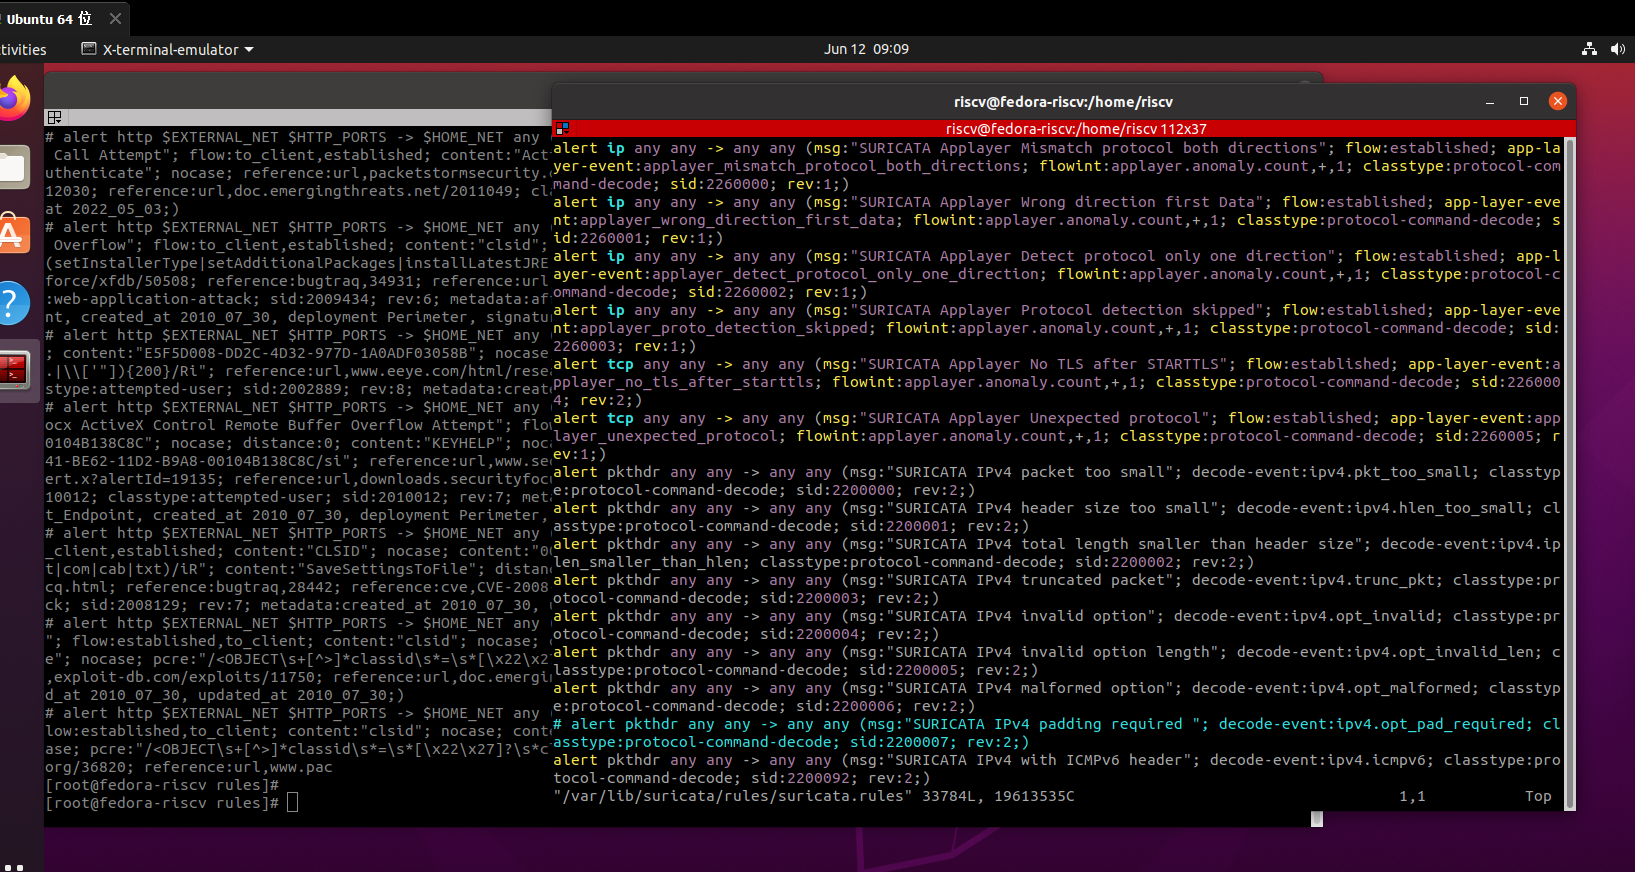Image resolution: width=1635 pixels, height=872 pixels.
Task: Close the riscv@fedora-riscv front window
Action: 1557,101
